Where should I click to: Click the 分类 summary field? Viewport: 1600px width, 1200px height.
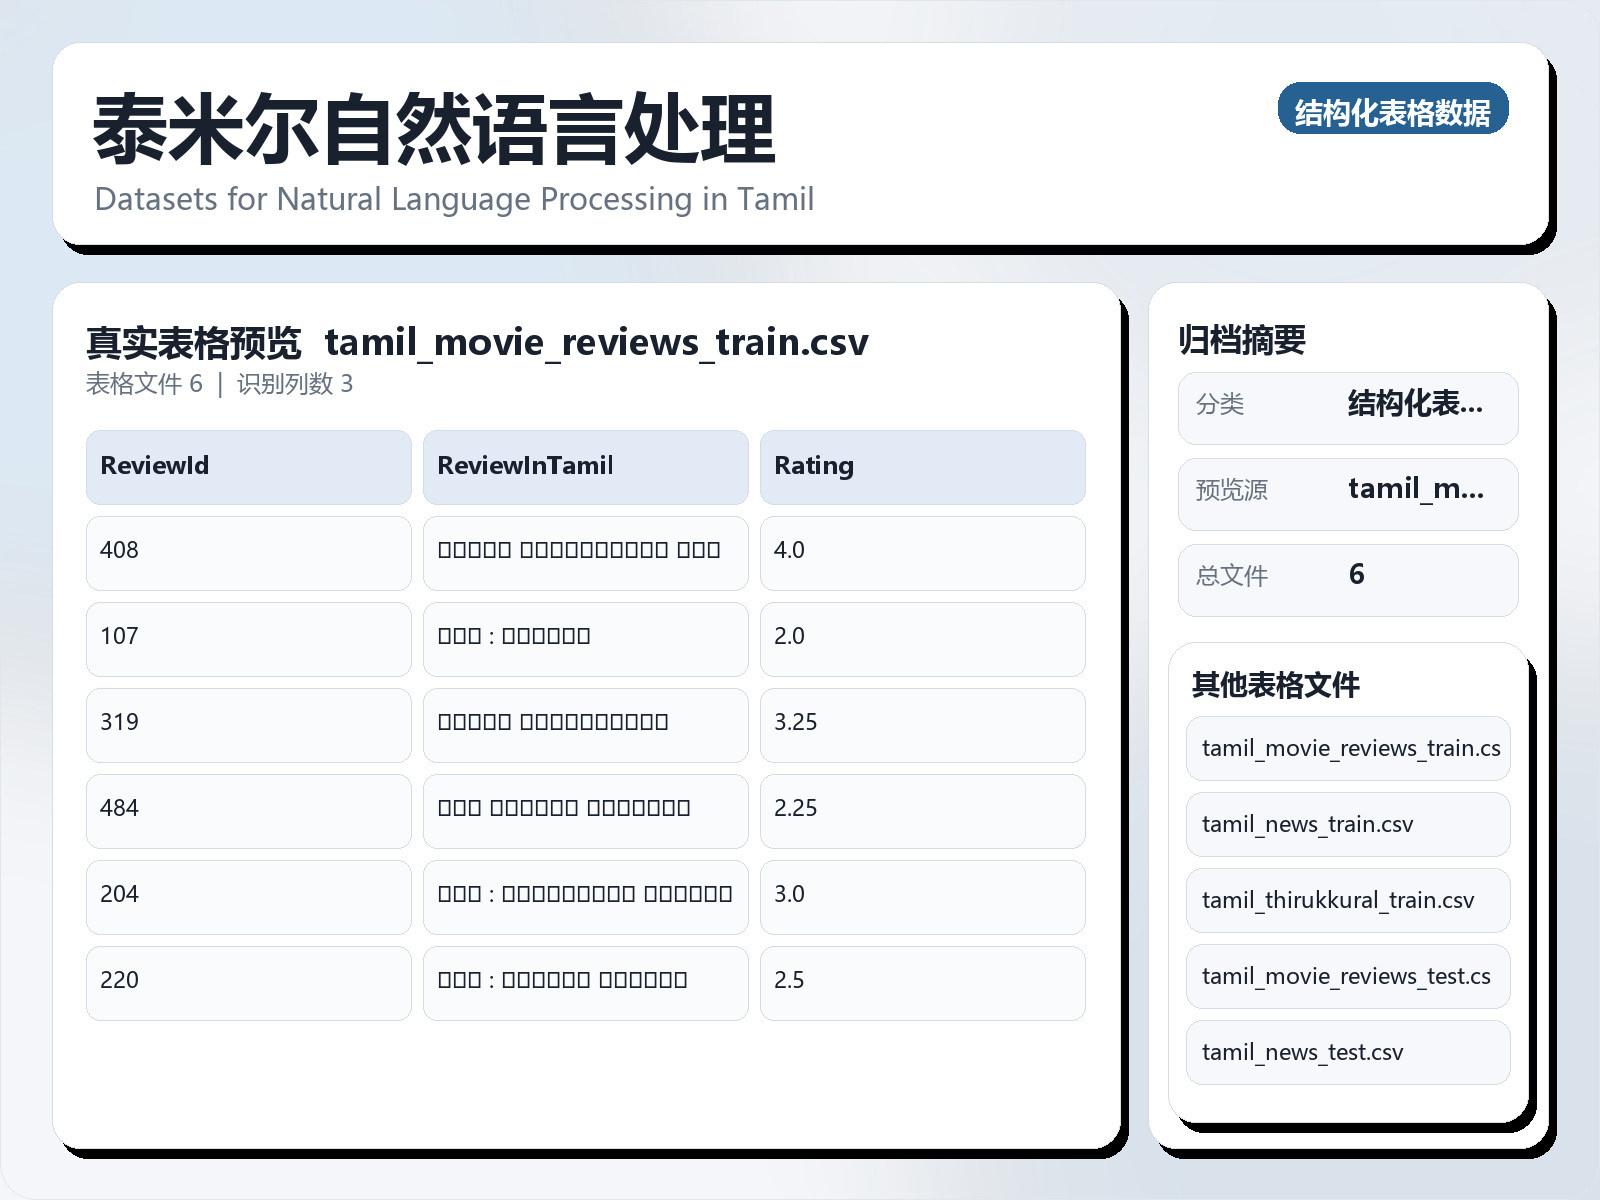(x=1347, y=407)
